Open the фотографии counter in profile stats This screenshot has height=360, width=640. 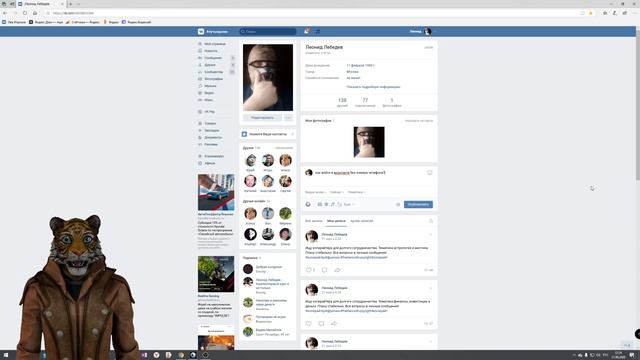click(392, 102)
